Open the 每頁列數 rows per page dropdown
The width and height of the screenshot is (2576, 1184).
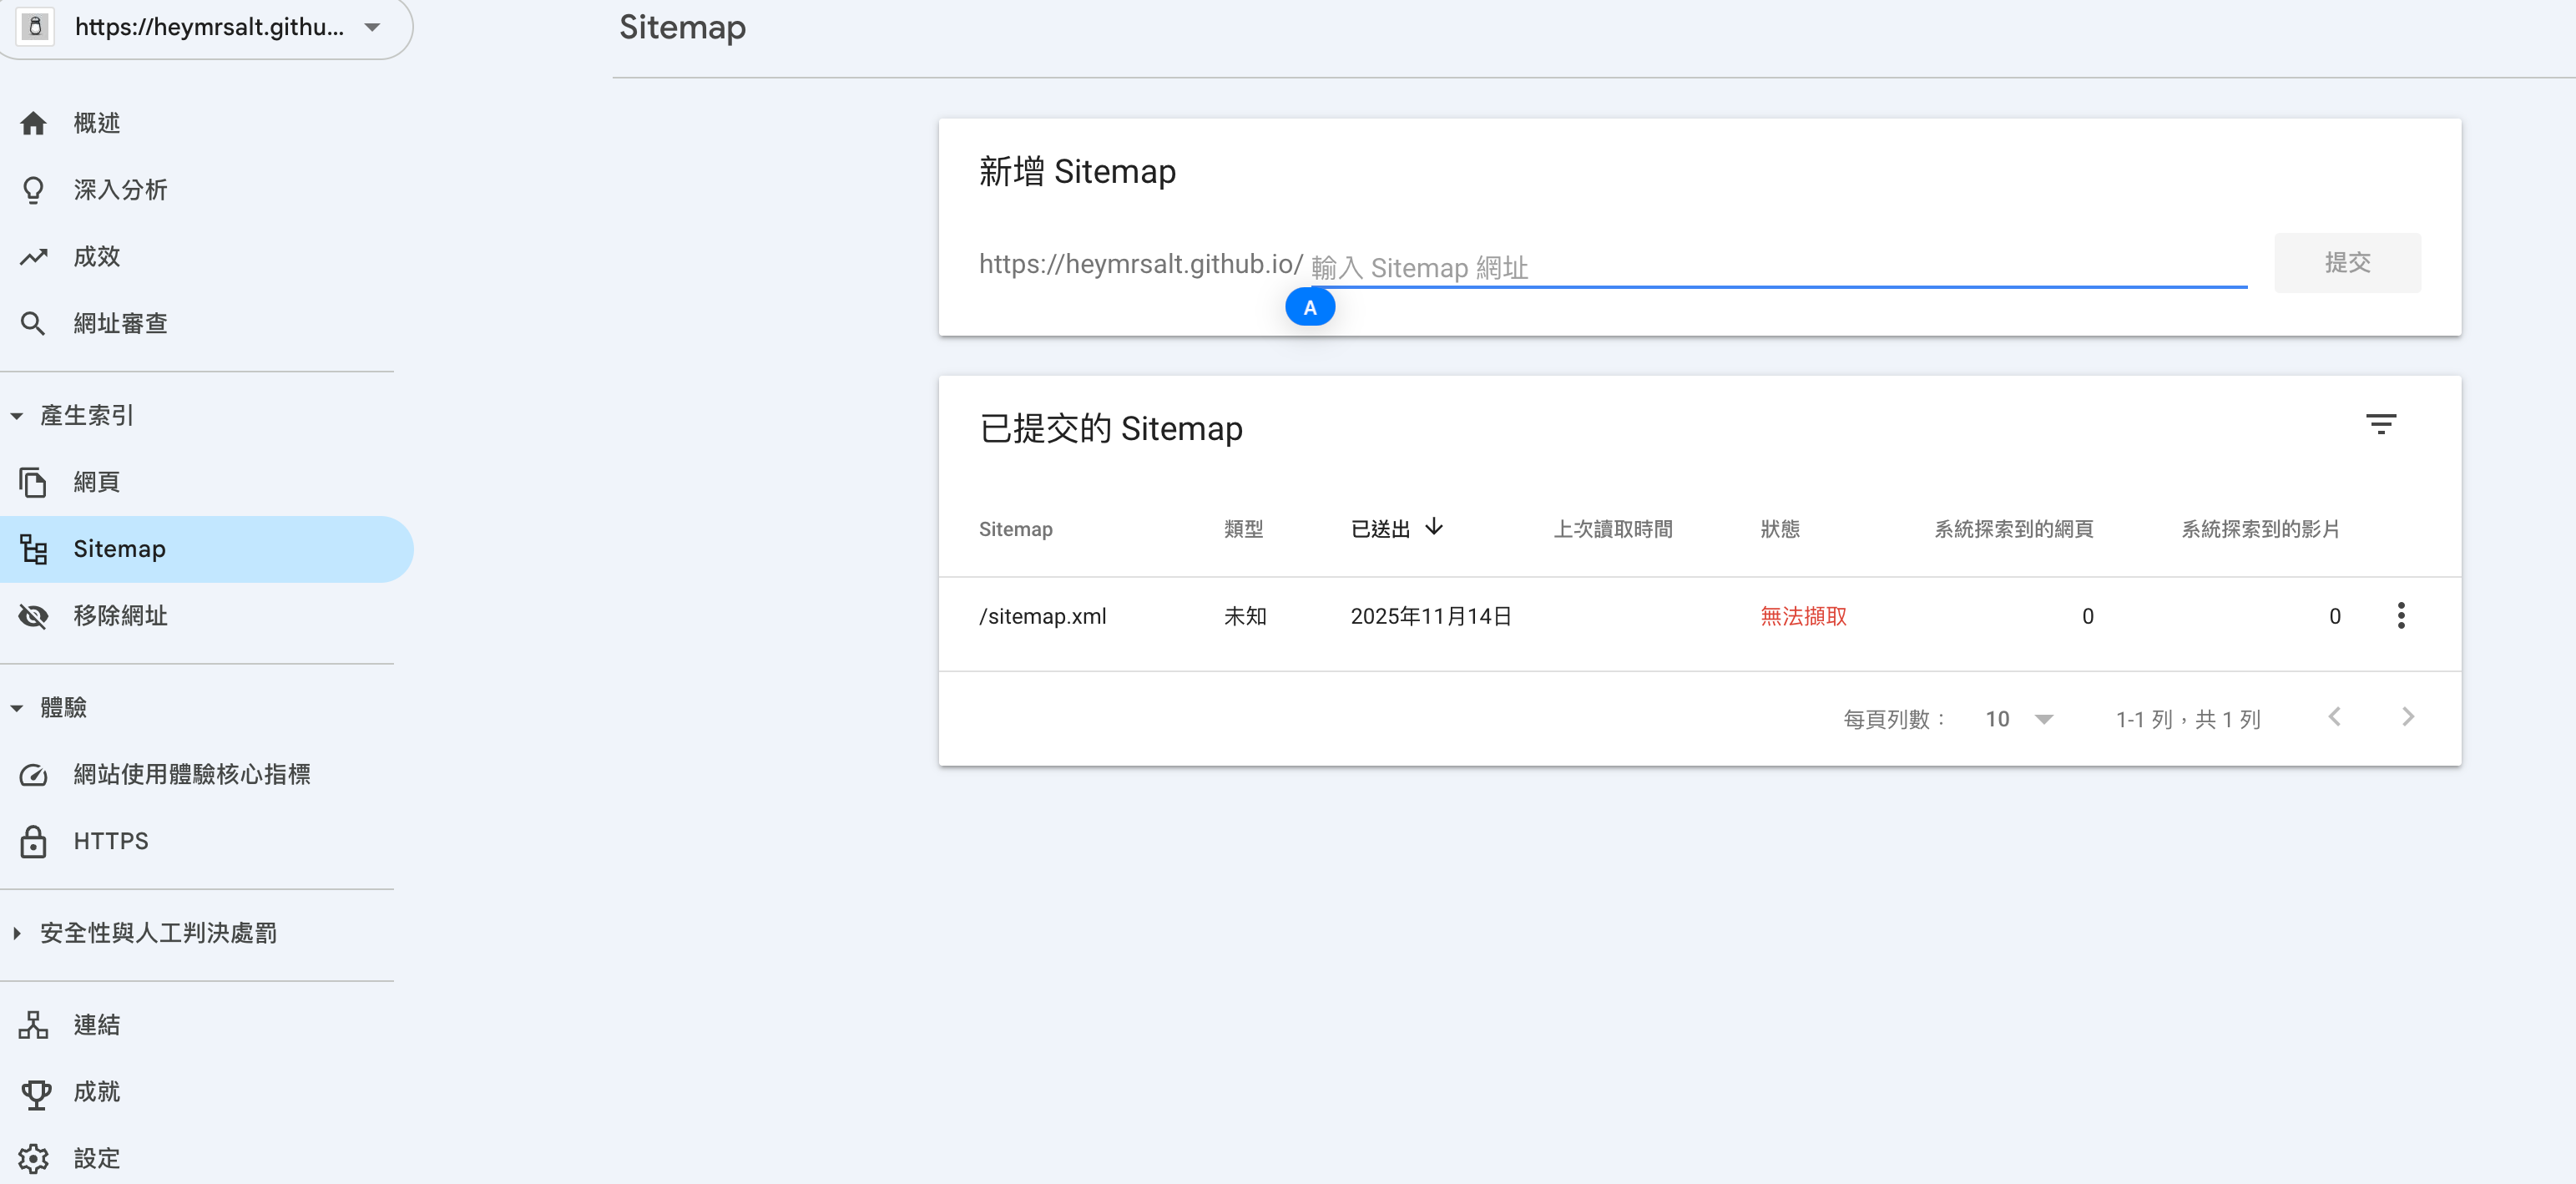click(2019, 718)
